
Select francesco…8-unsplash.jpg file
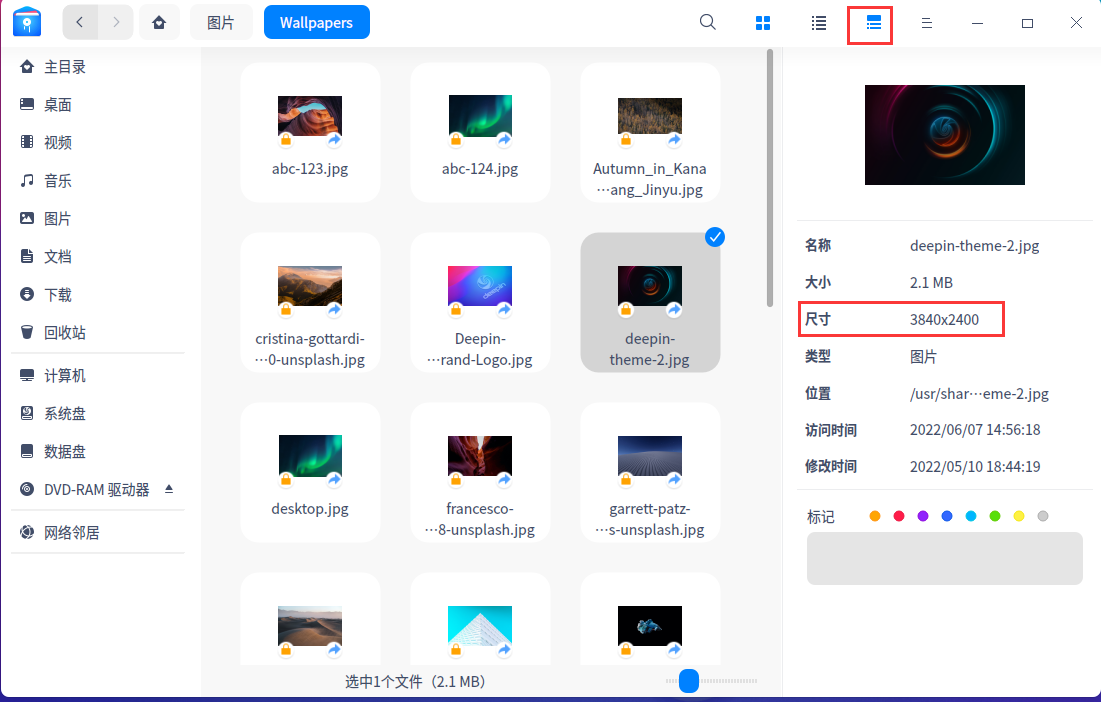click(x=480, y=472)
